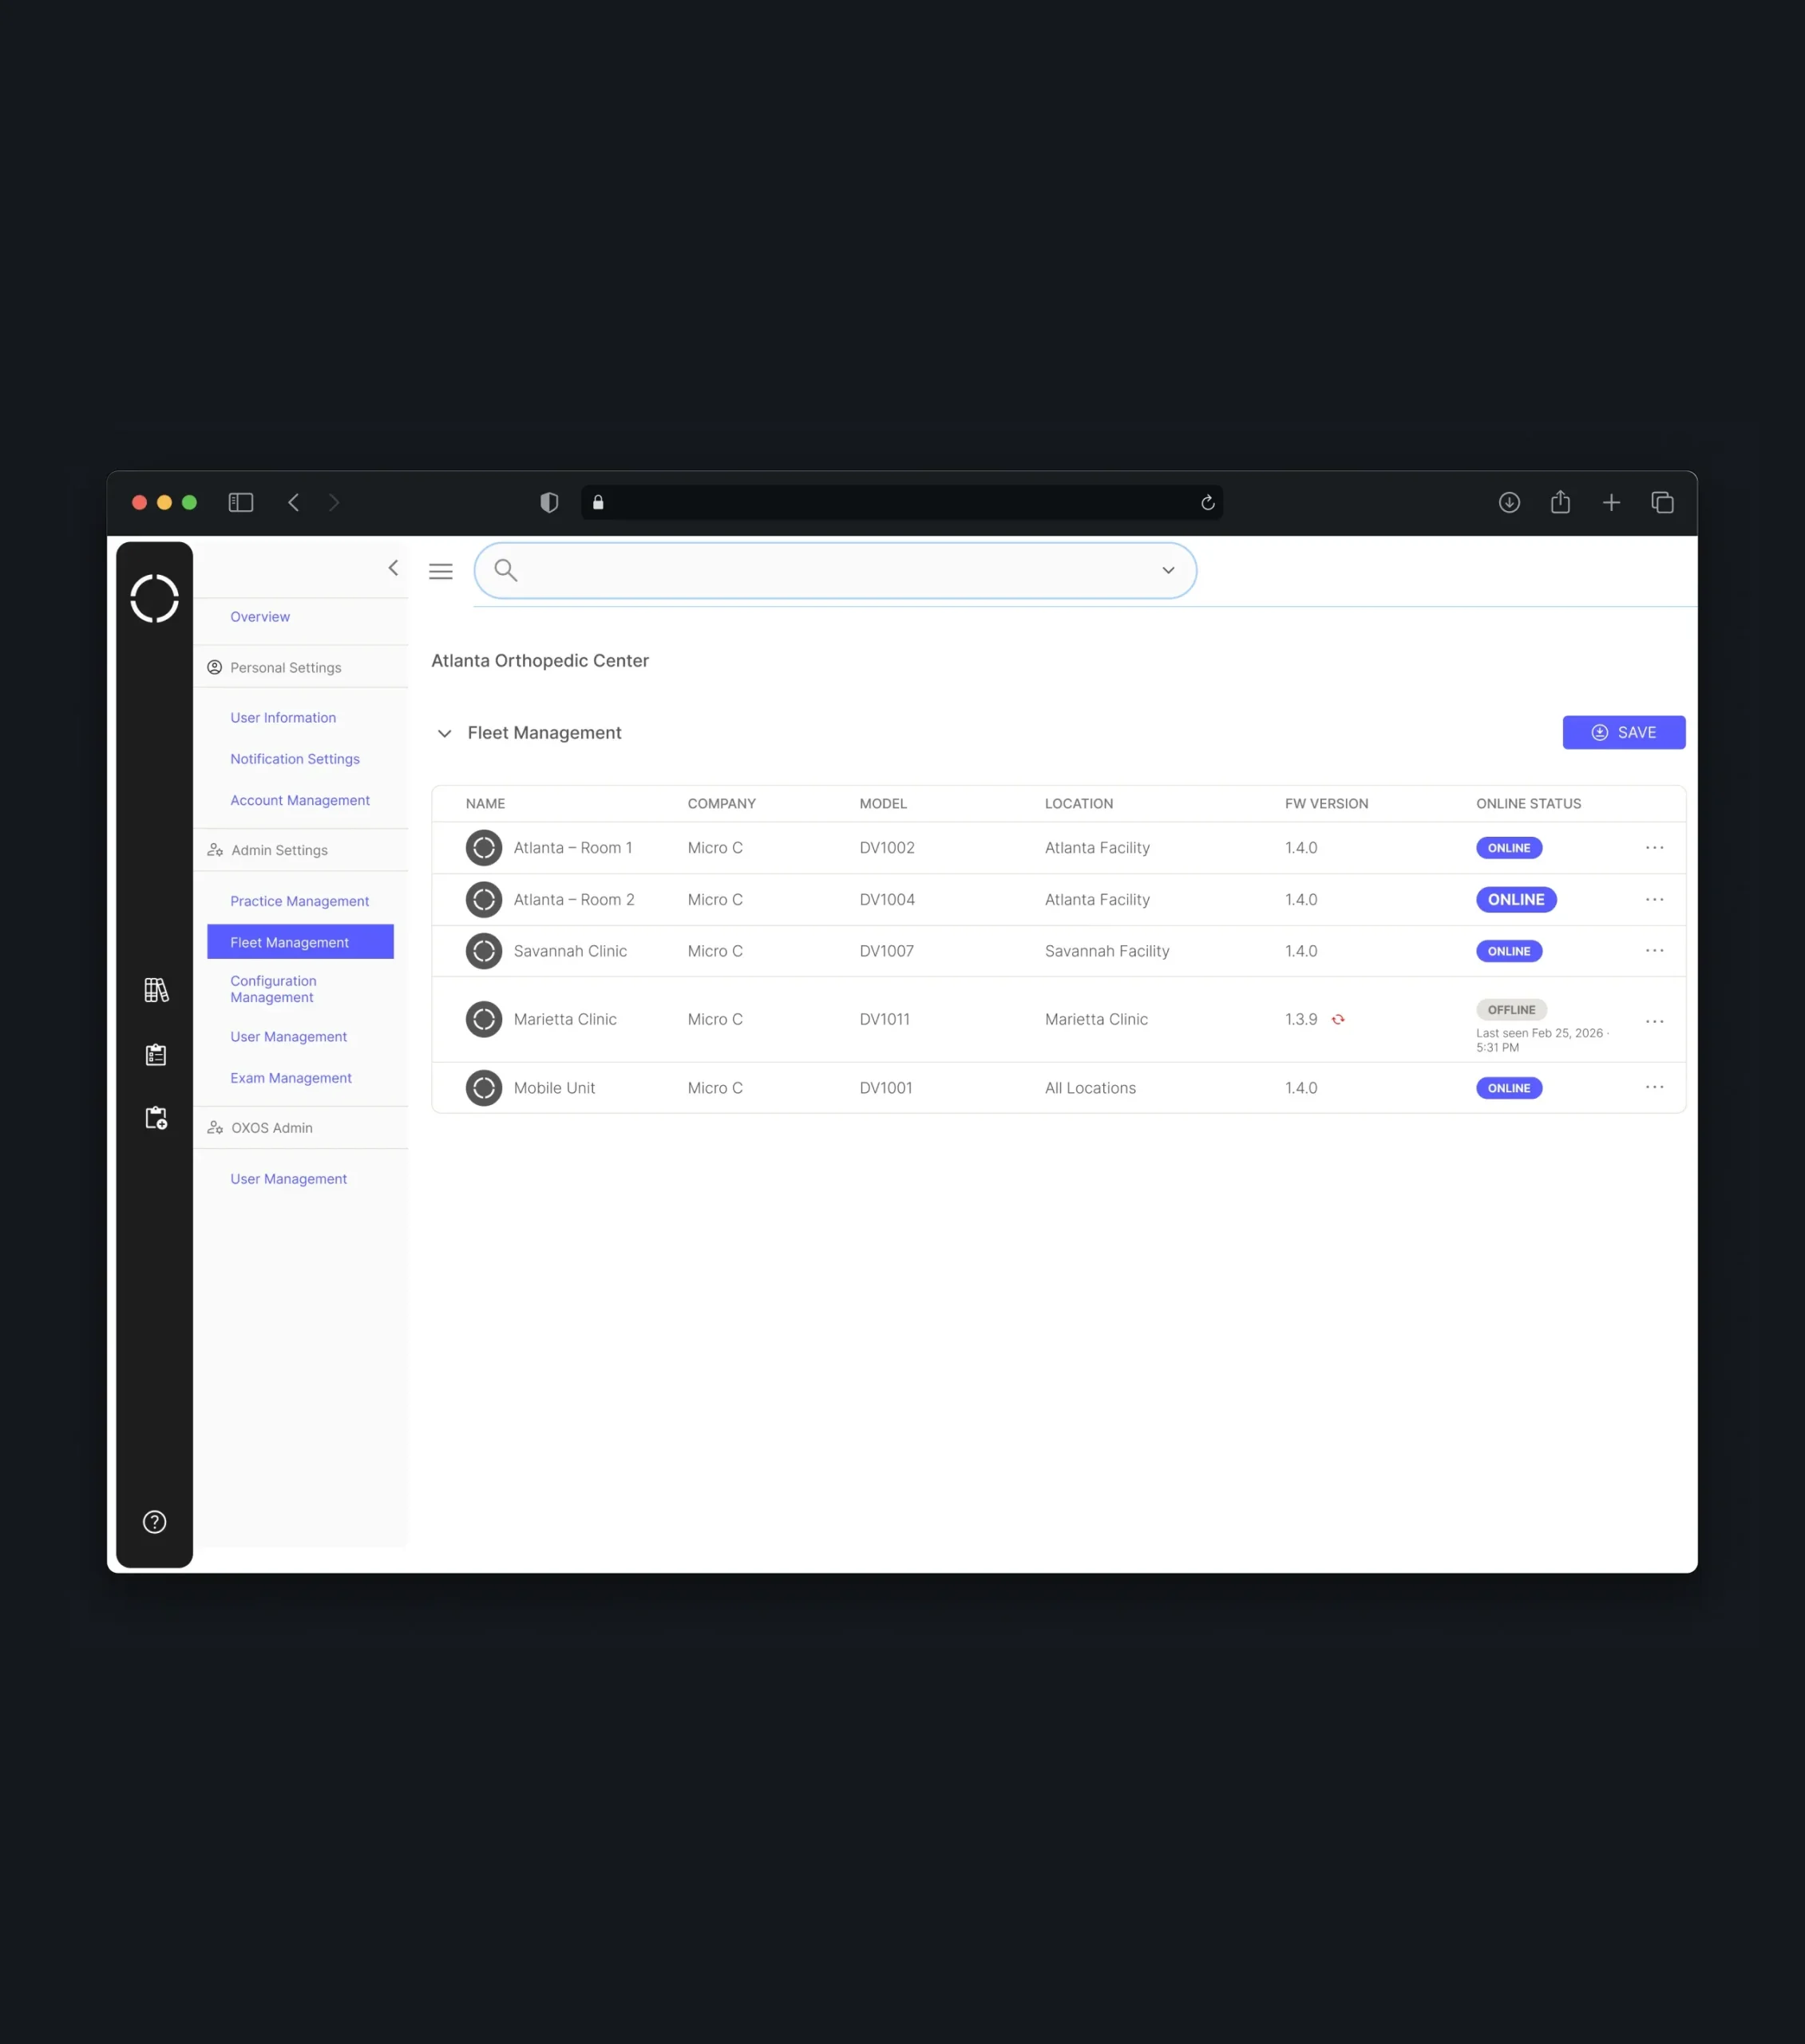
Task: Go to Practice Management in sidebar
Action: point(299,901)
